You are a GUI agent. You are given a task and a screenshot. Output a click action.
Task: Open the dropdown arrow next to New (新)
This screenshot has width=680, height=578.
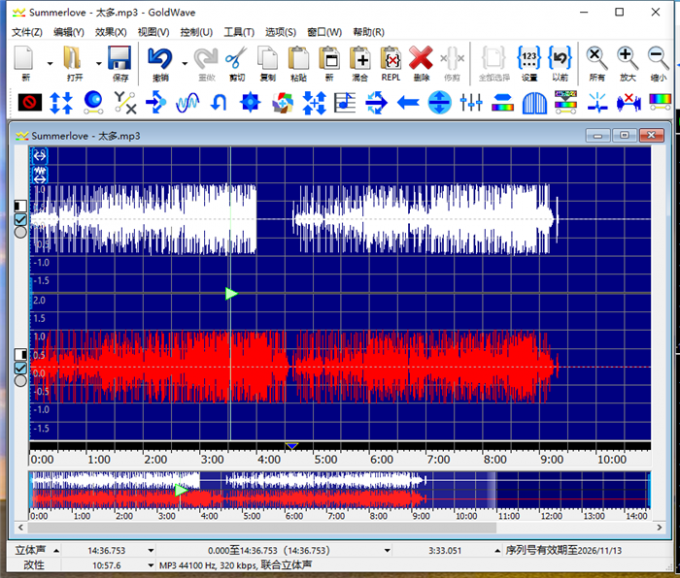49,62
